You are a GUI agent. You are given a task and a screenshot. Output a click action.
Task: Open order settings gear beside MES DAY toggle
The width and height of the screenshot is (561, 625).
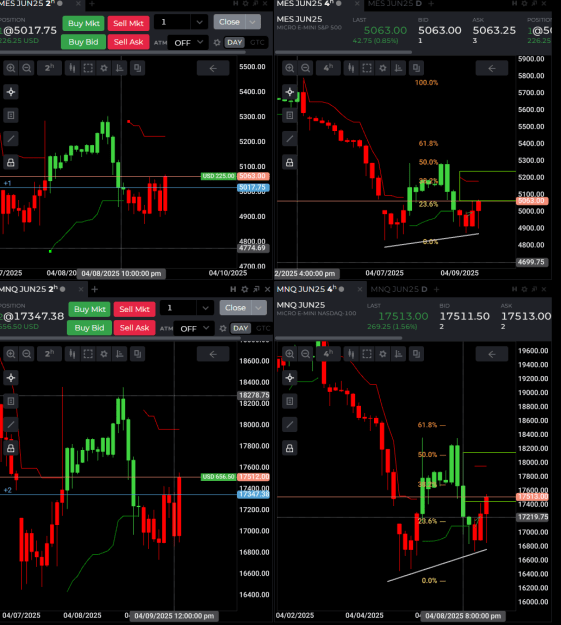(217, 42)
